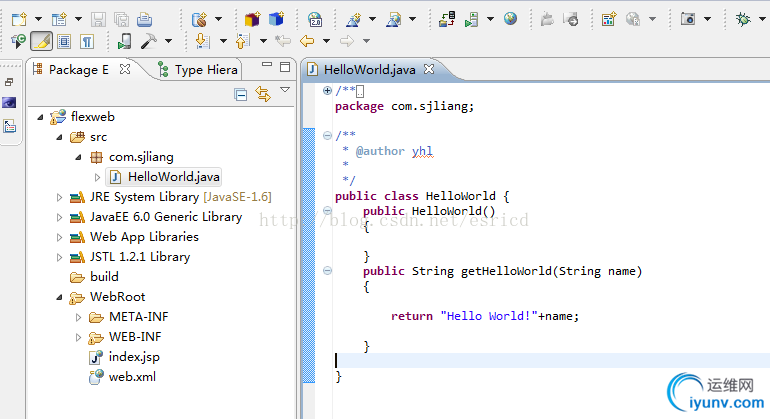Minimize the Package Explorer panel
The image size is (770, 419).
tap(267, 64)
